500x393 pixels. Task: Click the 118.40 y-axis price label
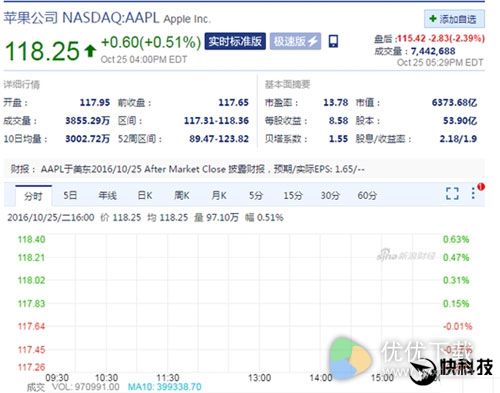(31, 239)
